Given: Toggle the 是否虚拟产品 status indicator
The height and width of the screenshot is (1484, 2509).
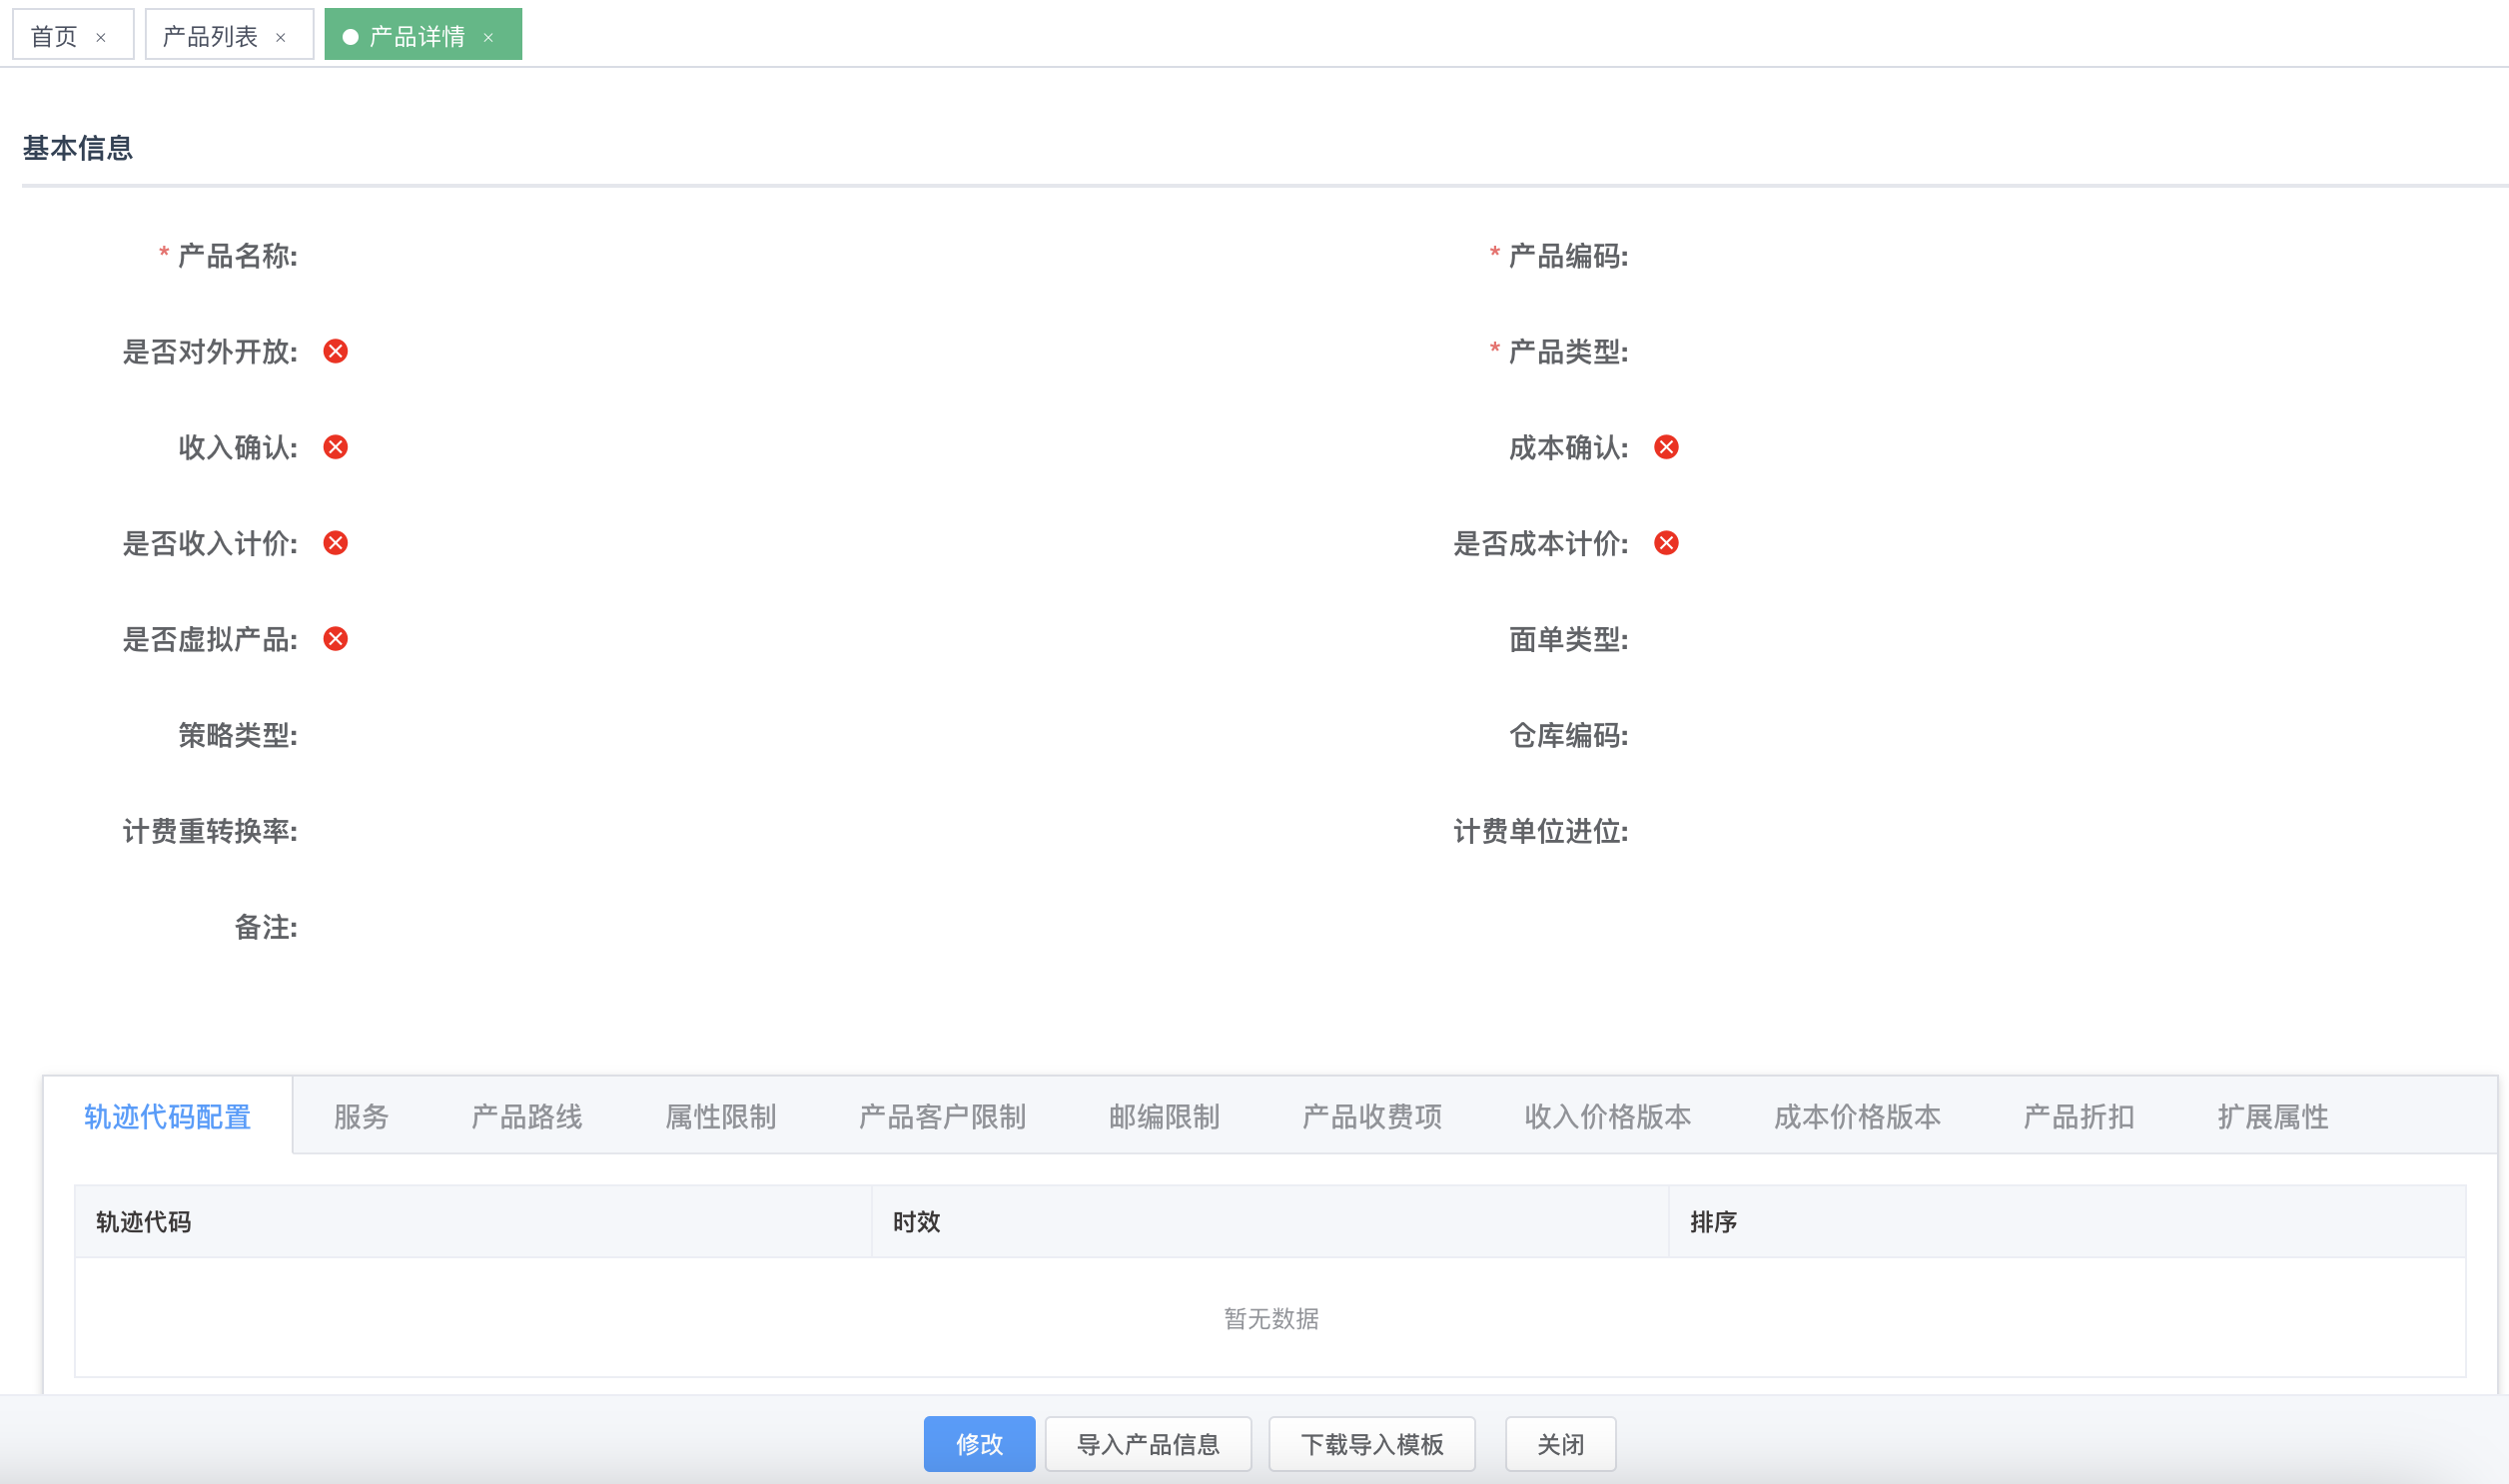Looking at the screenshot, I should [336, 640].
